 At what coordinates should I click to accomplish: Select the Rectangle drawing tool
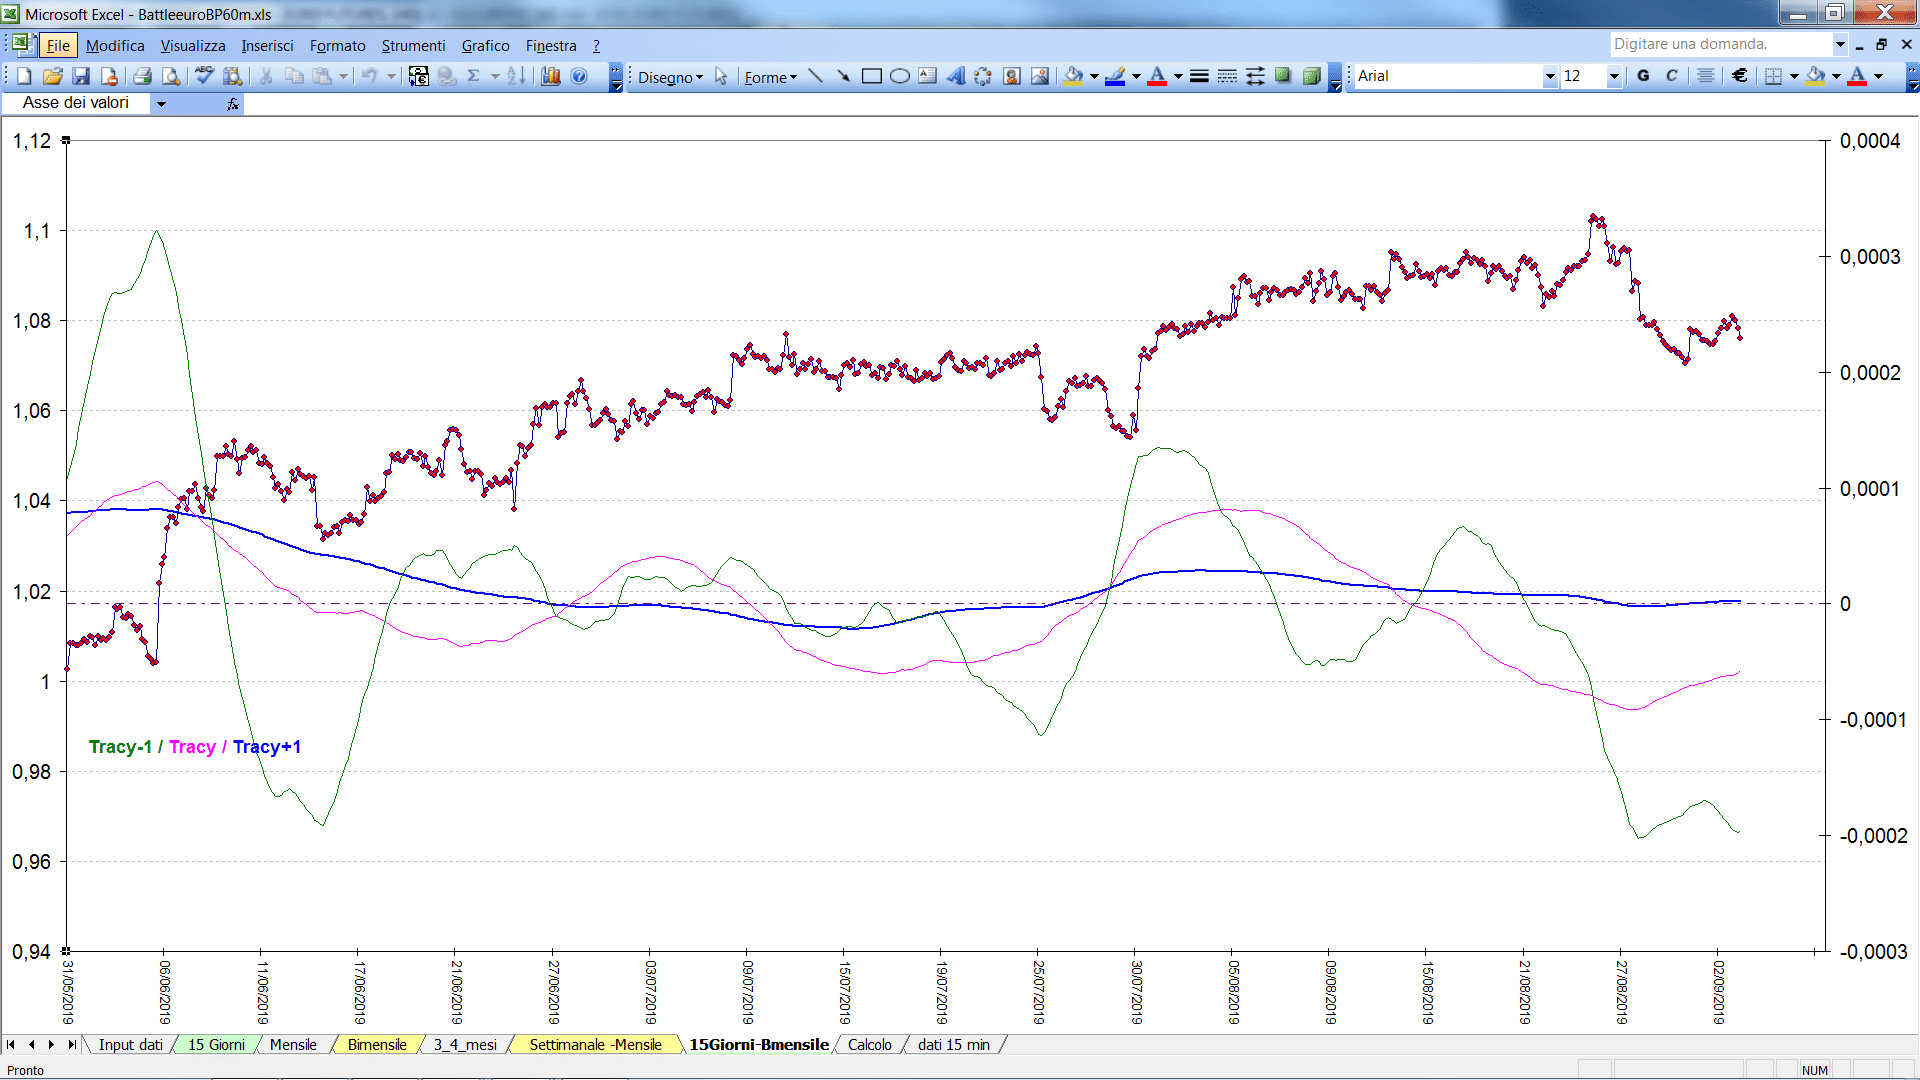(x=872, y=76)
